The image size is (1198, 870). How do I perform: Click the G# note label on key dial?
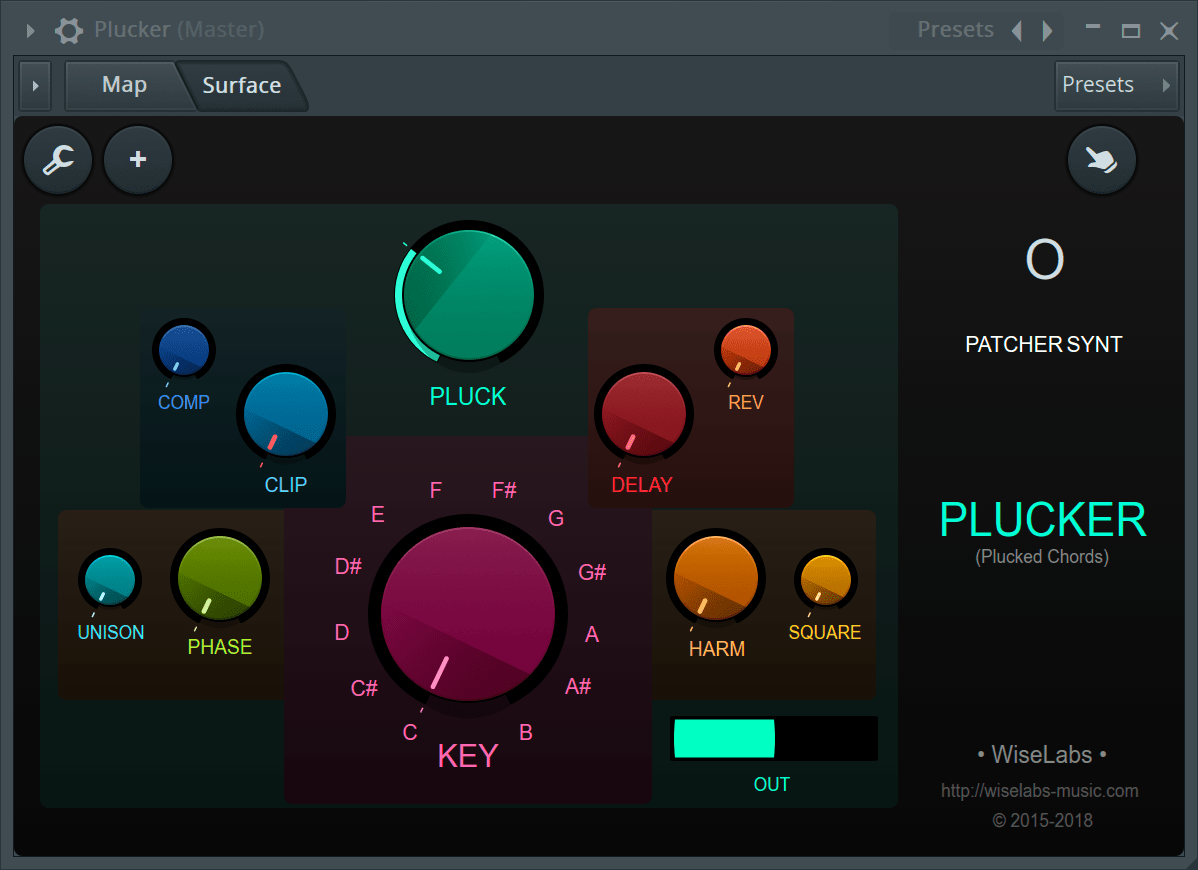(x=592, y=573)
